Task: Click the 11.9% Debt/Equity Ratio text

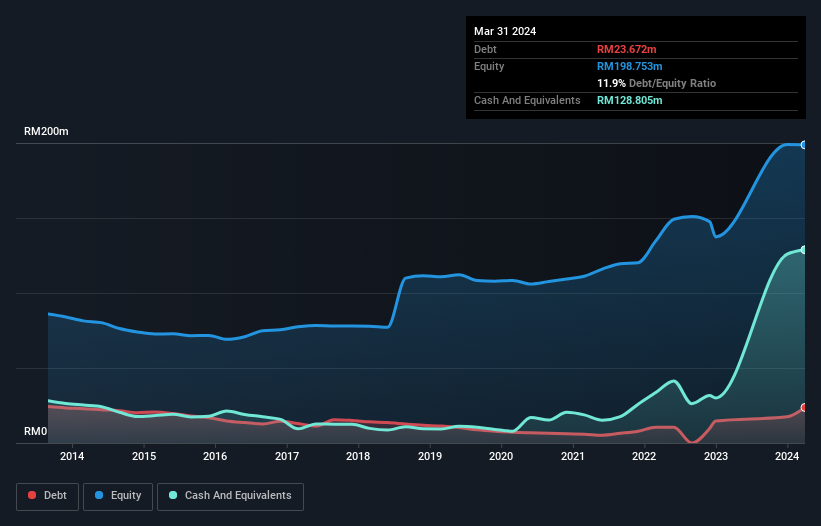Action: (x=656, y=83)
